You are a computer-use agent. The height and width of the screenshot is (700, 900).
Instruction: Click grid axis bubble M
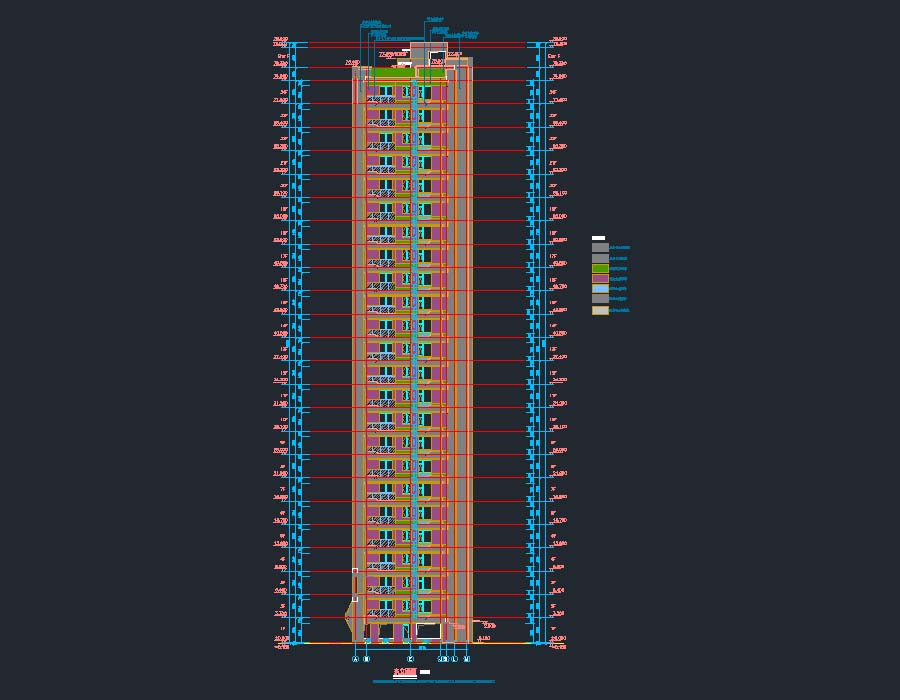467,659
